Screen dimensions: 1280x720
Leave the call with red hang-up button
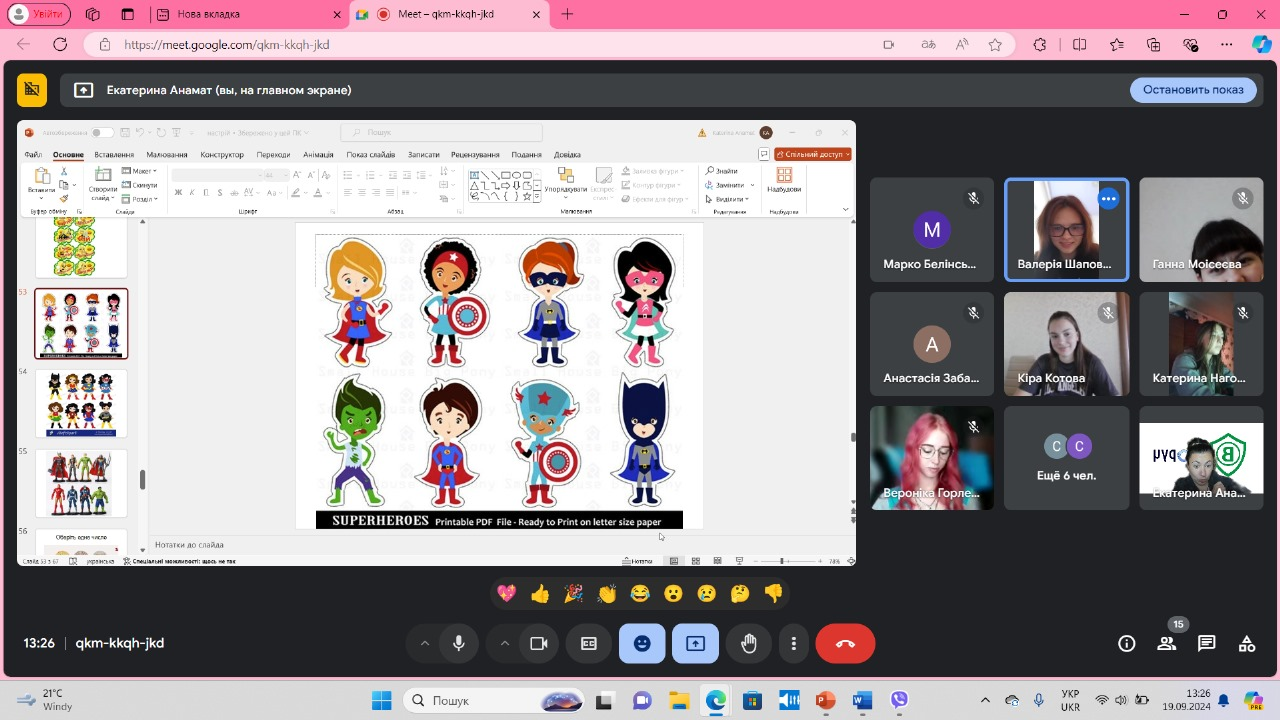(x=845, y=643)
